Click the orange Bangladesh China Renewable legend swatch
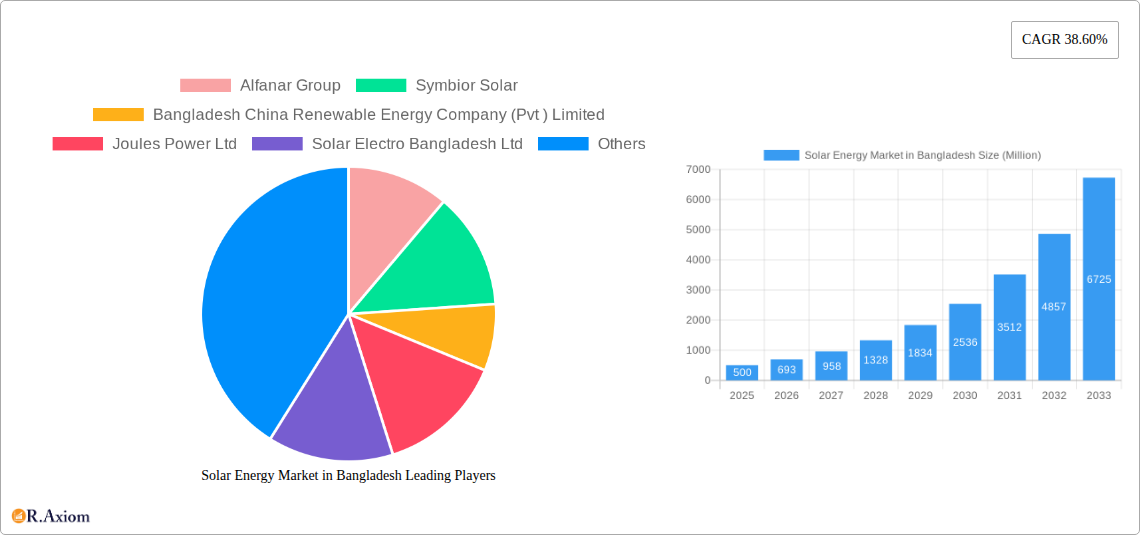The image size is (1140, 535). coord(119,115)
